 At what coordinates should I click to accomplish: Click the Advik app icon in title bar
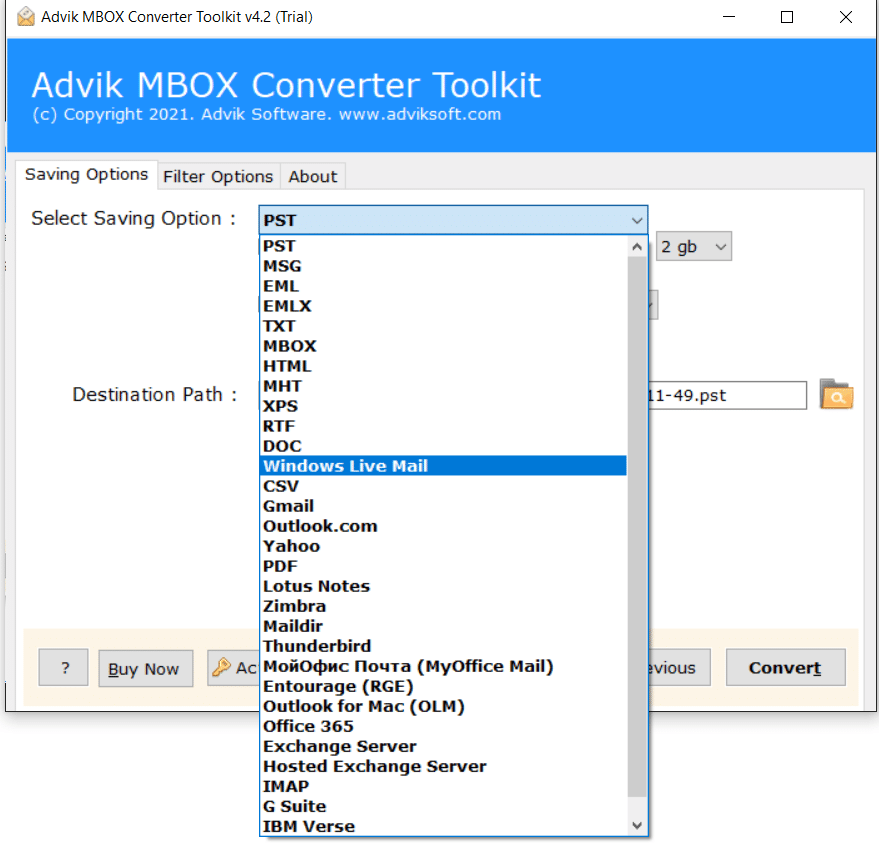(x=25, y=17)
